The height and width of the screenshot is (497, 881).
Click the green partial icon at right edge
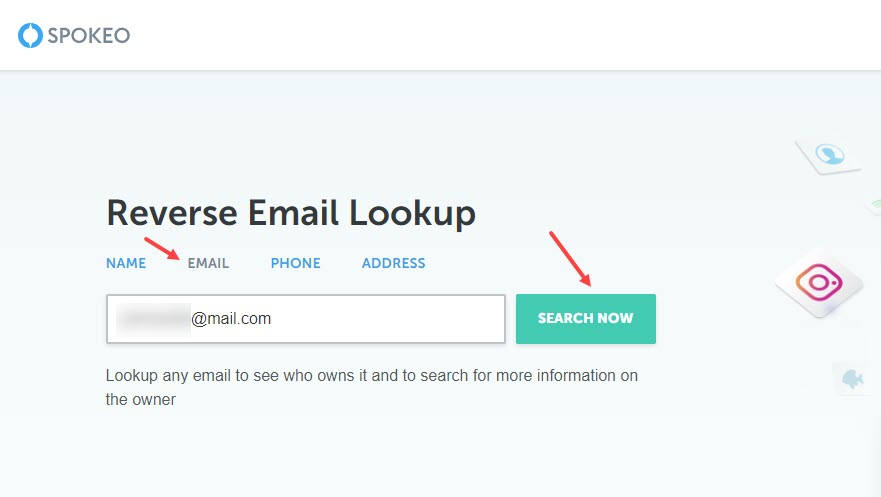[874, 204]
